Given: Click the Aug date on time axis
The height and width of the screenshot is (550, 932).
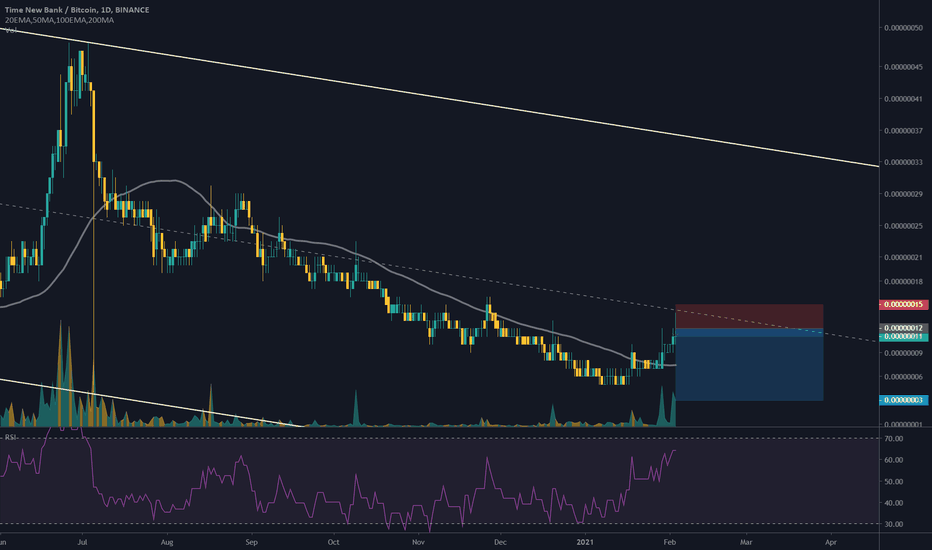Looking at the screenshot, I should point(167,542).
